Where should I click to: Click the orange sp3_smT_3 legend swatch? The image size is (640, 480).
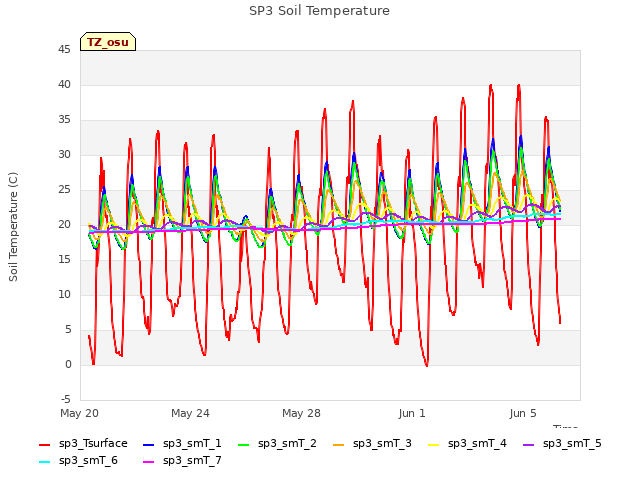[x=339, y=445]
